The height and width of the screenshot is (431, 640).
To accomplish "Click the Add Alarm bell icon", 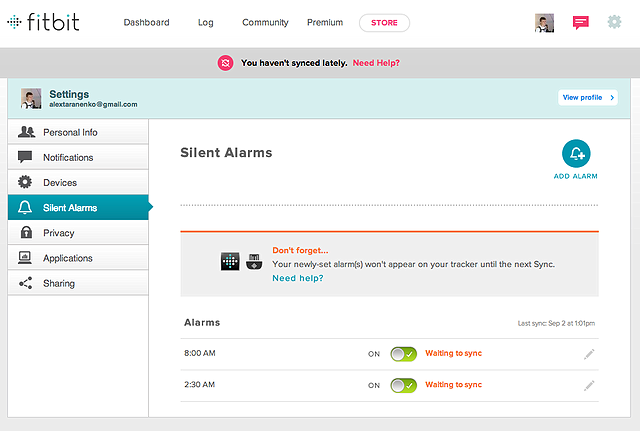I will click(x=576, y=153).
